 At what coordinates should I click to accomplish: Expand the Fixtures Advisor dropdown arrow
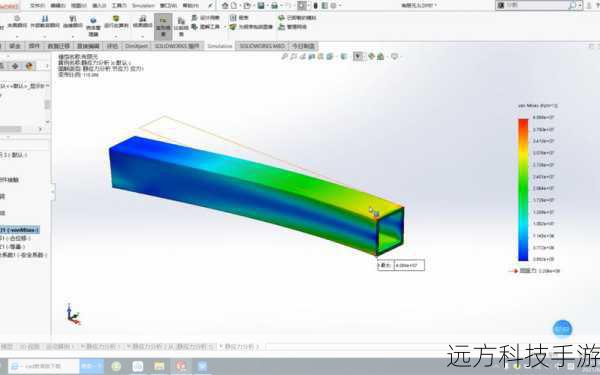click(x=17, y=37)
